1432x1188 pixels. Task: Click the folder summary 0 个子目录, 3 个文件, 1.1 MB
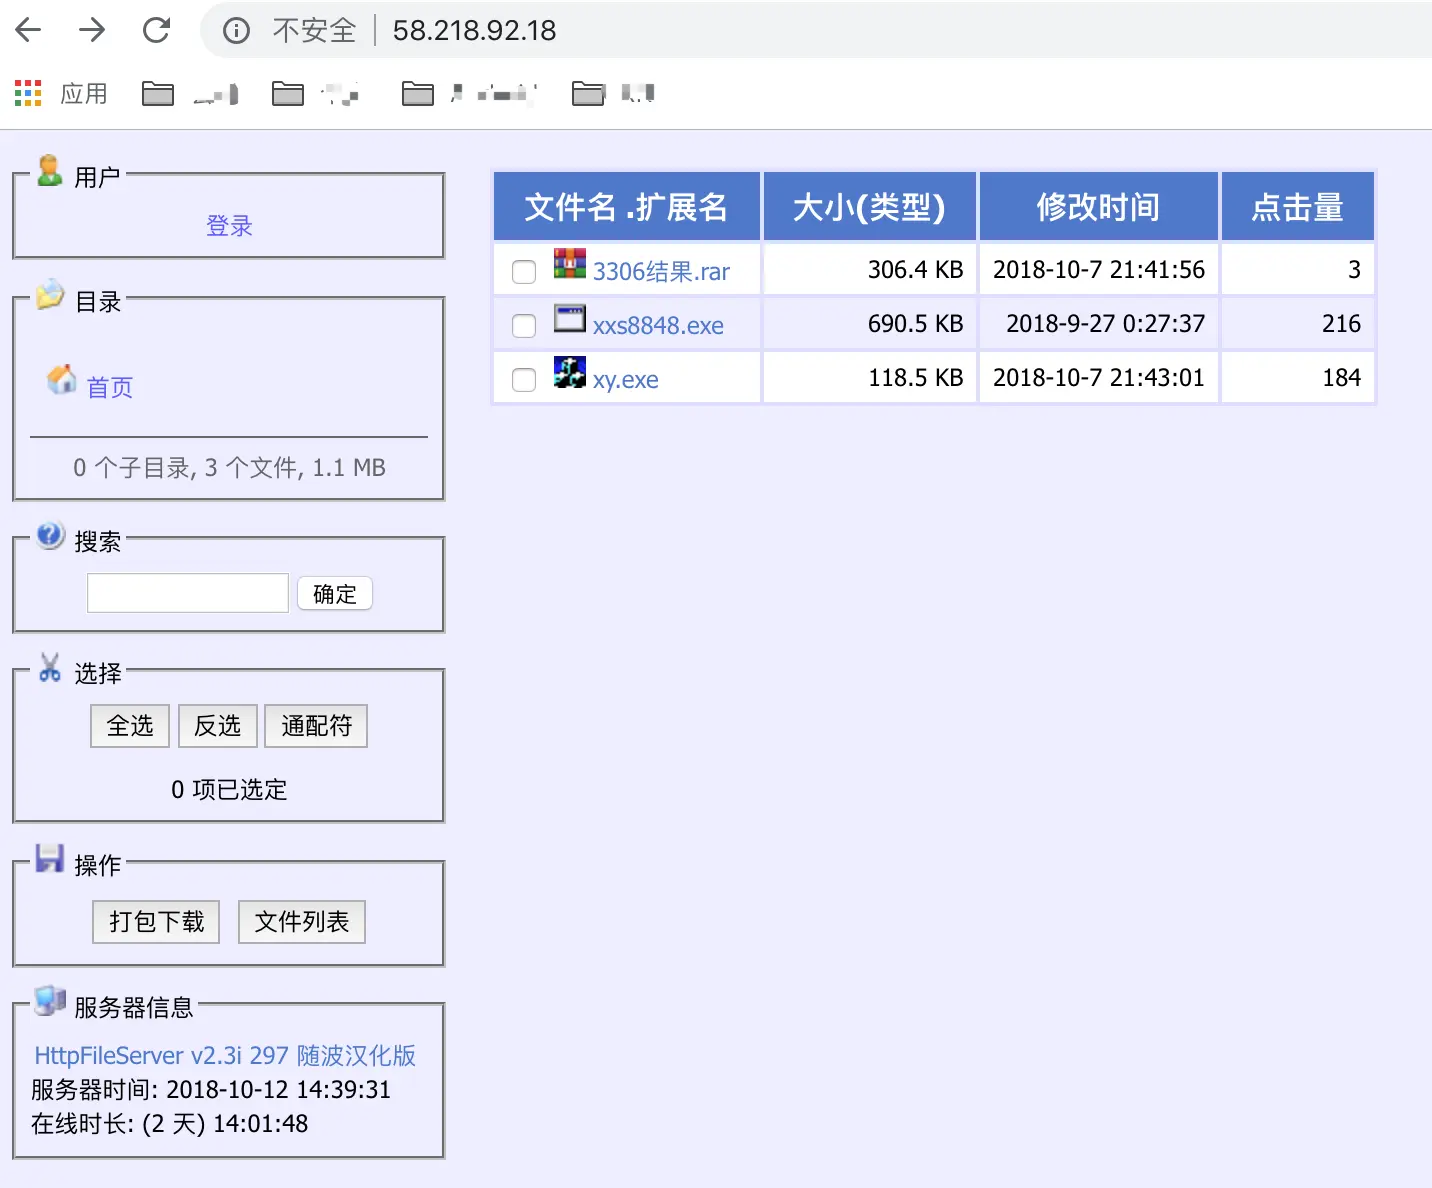[229, 468]
